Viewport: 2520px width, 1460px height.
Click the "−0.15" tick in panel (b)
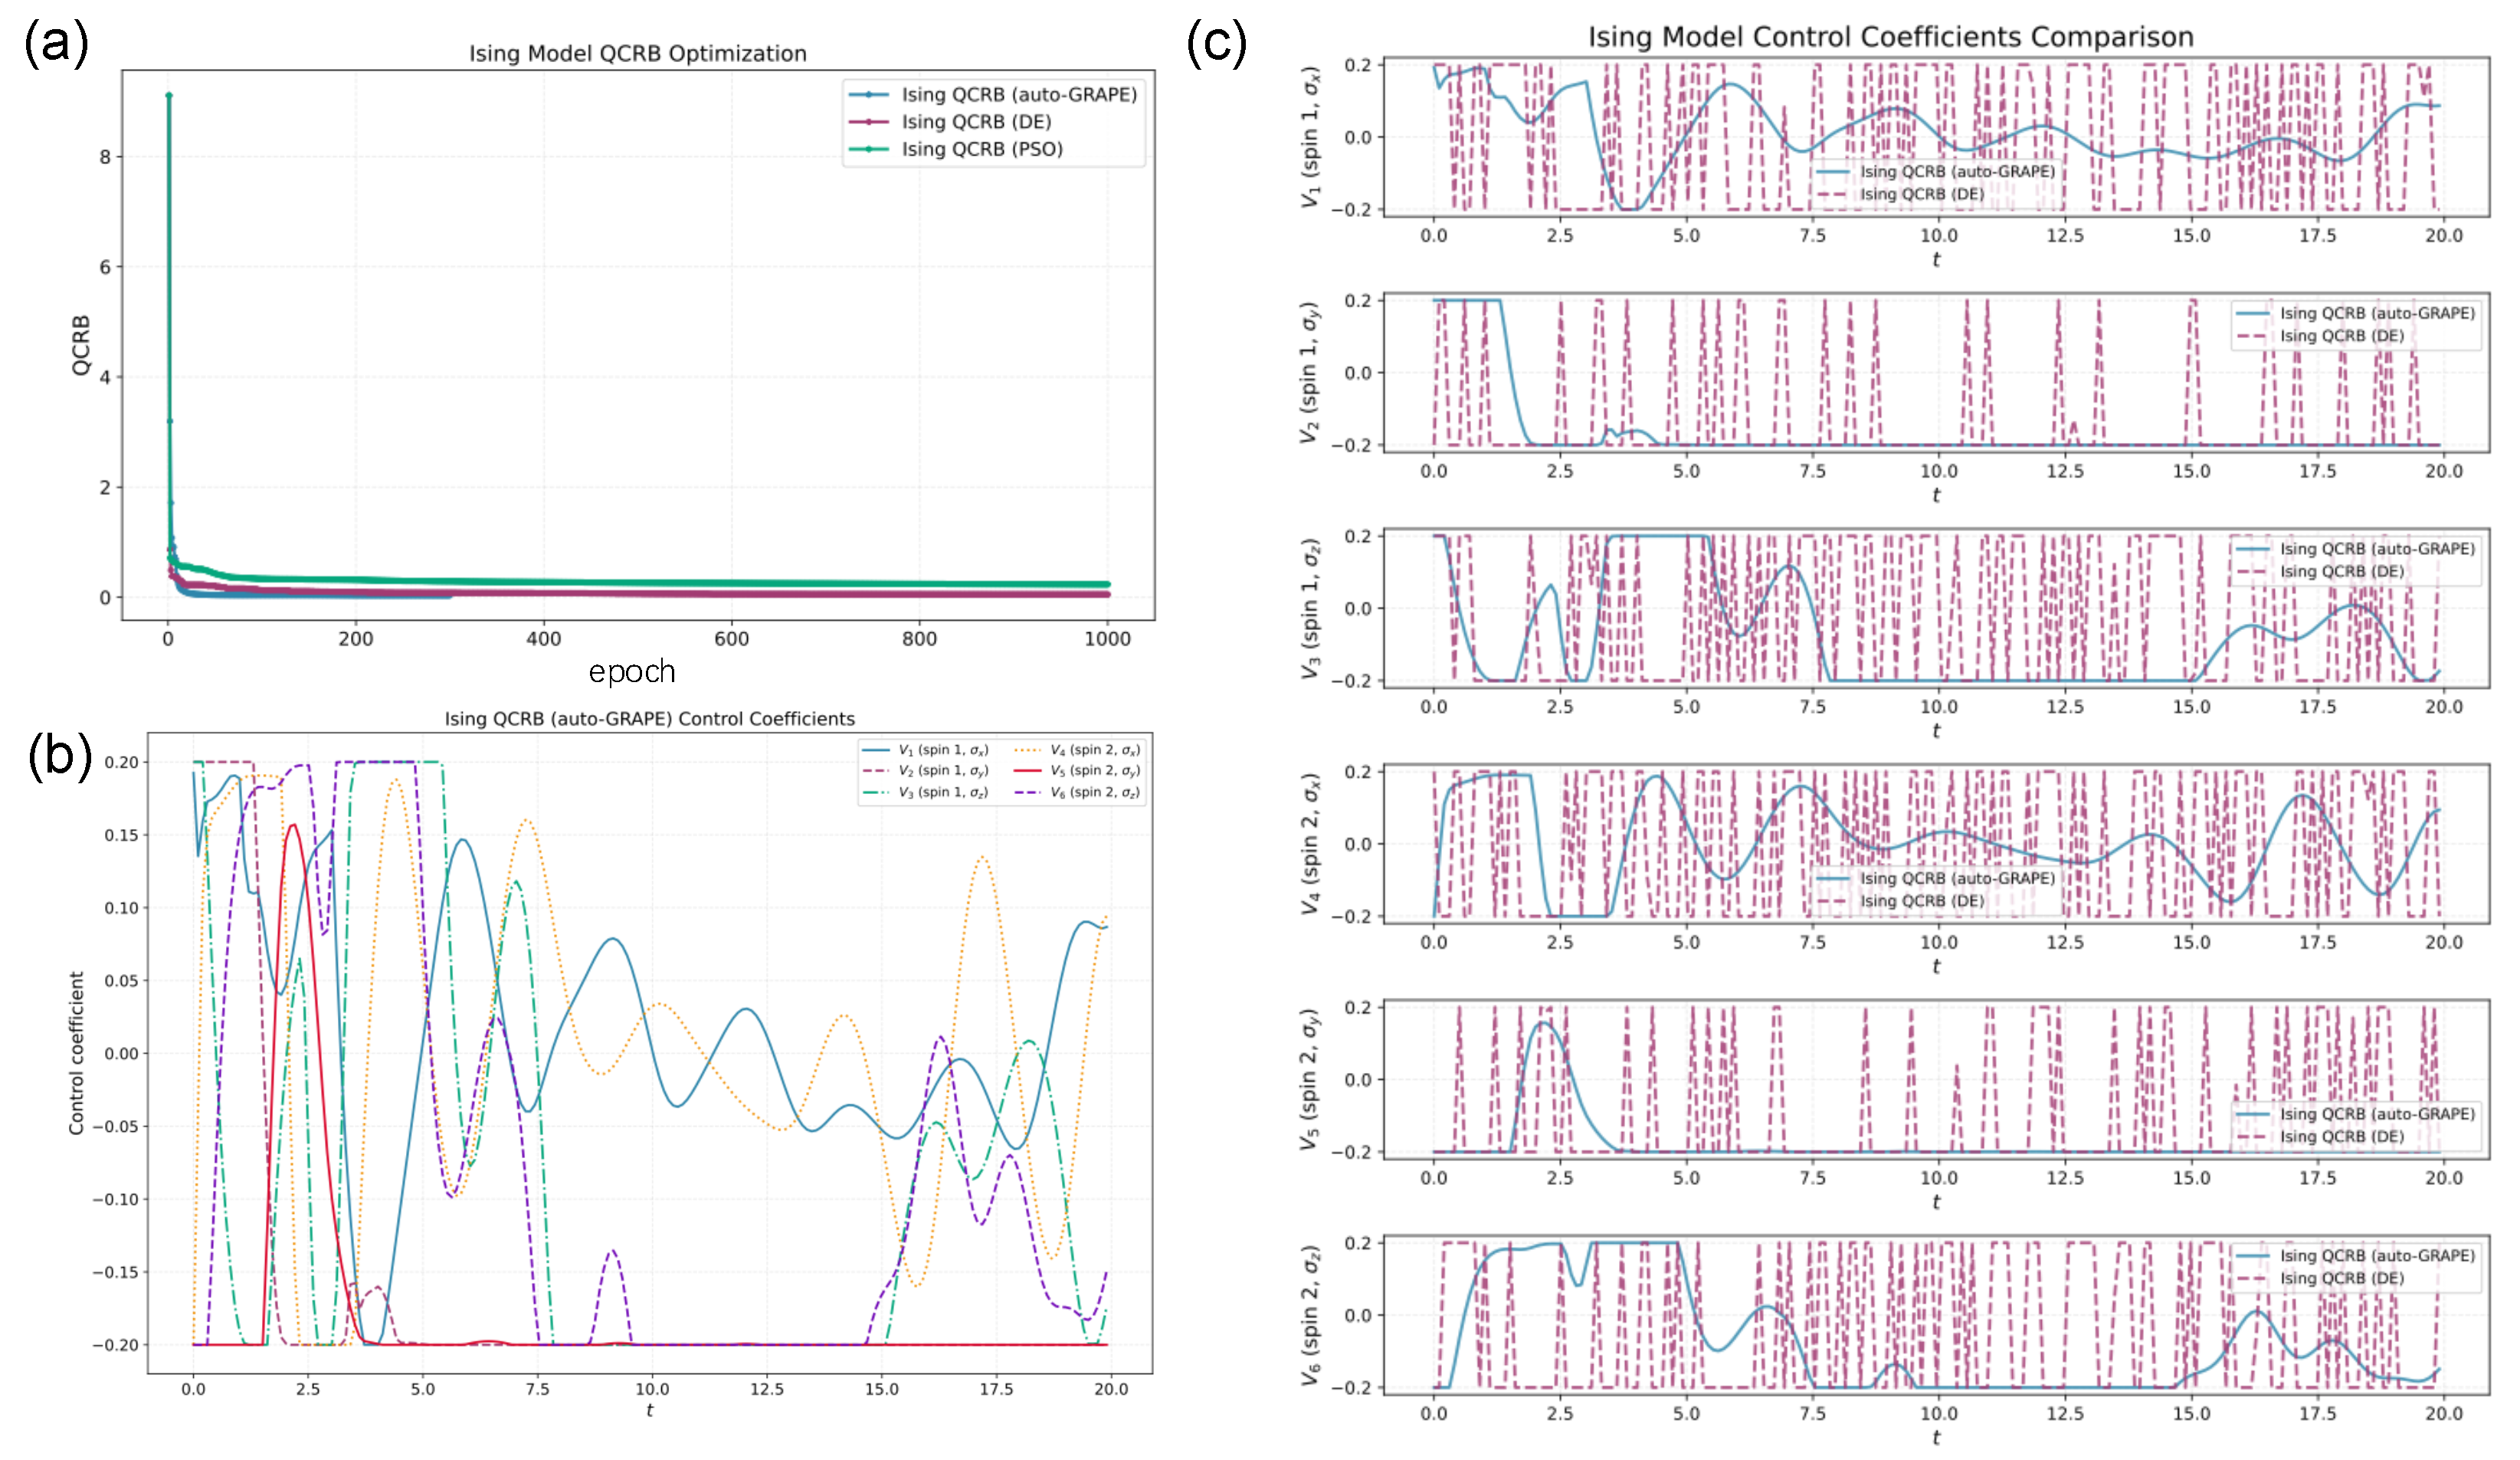click(x=116, y=1272)
